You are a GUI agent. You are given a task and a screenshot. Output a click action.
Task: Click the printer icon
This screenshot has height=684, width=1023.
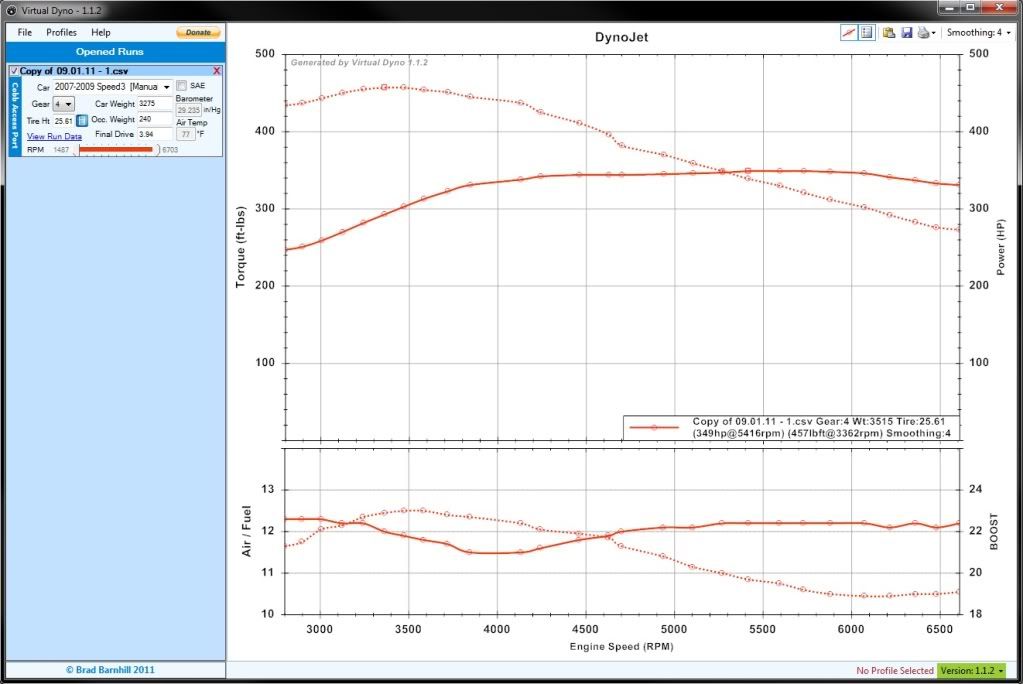922,32
